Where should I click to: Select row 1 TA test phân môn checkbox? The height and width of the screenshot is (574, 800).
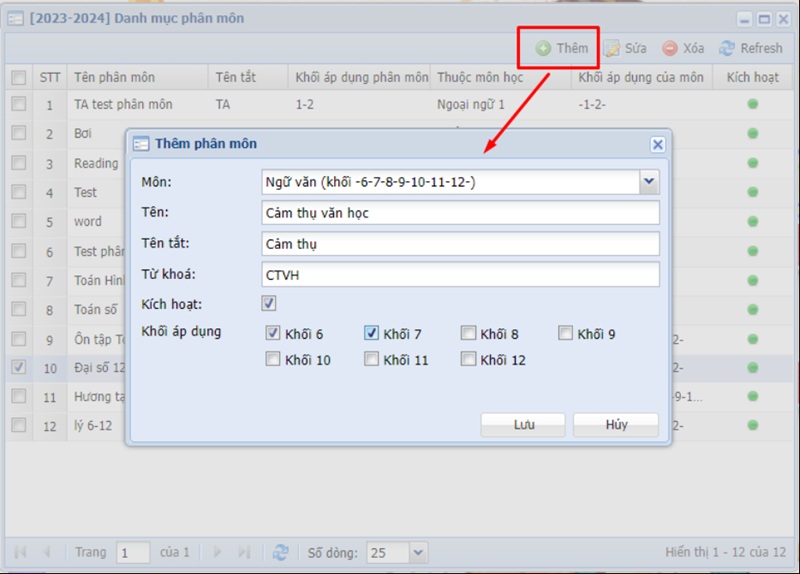pos(19,104)
